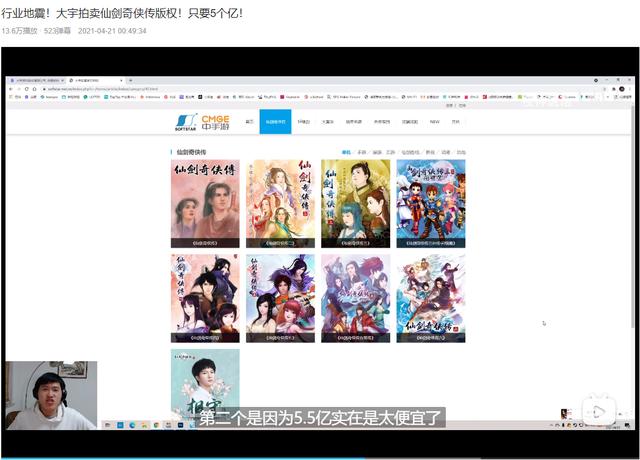Image resolution: width=640 pixels, height=460 pixels.
Task: Open the second cover in second row
Action: point(280,298)
